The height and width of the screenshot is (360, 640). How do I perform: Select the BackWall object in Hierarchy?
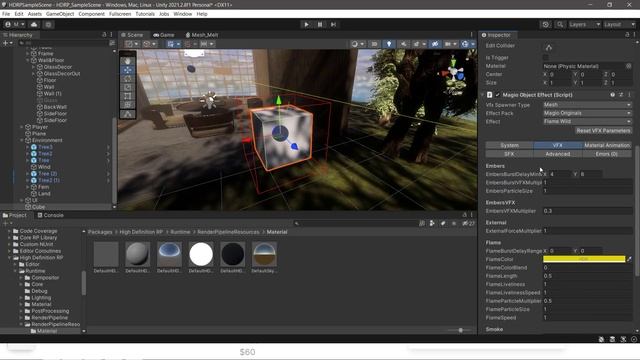coord(55,107)
